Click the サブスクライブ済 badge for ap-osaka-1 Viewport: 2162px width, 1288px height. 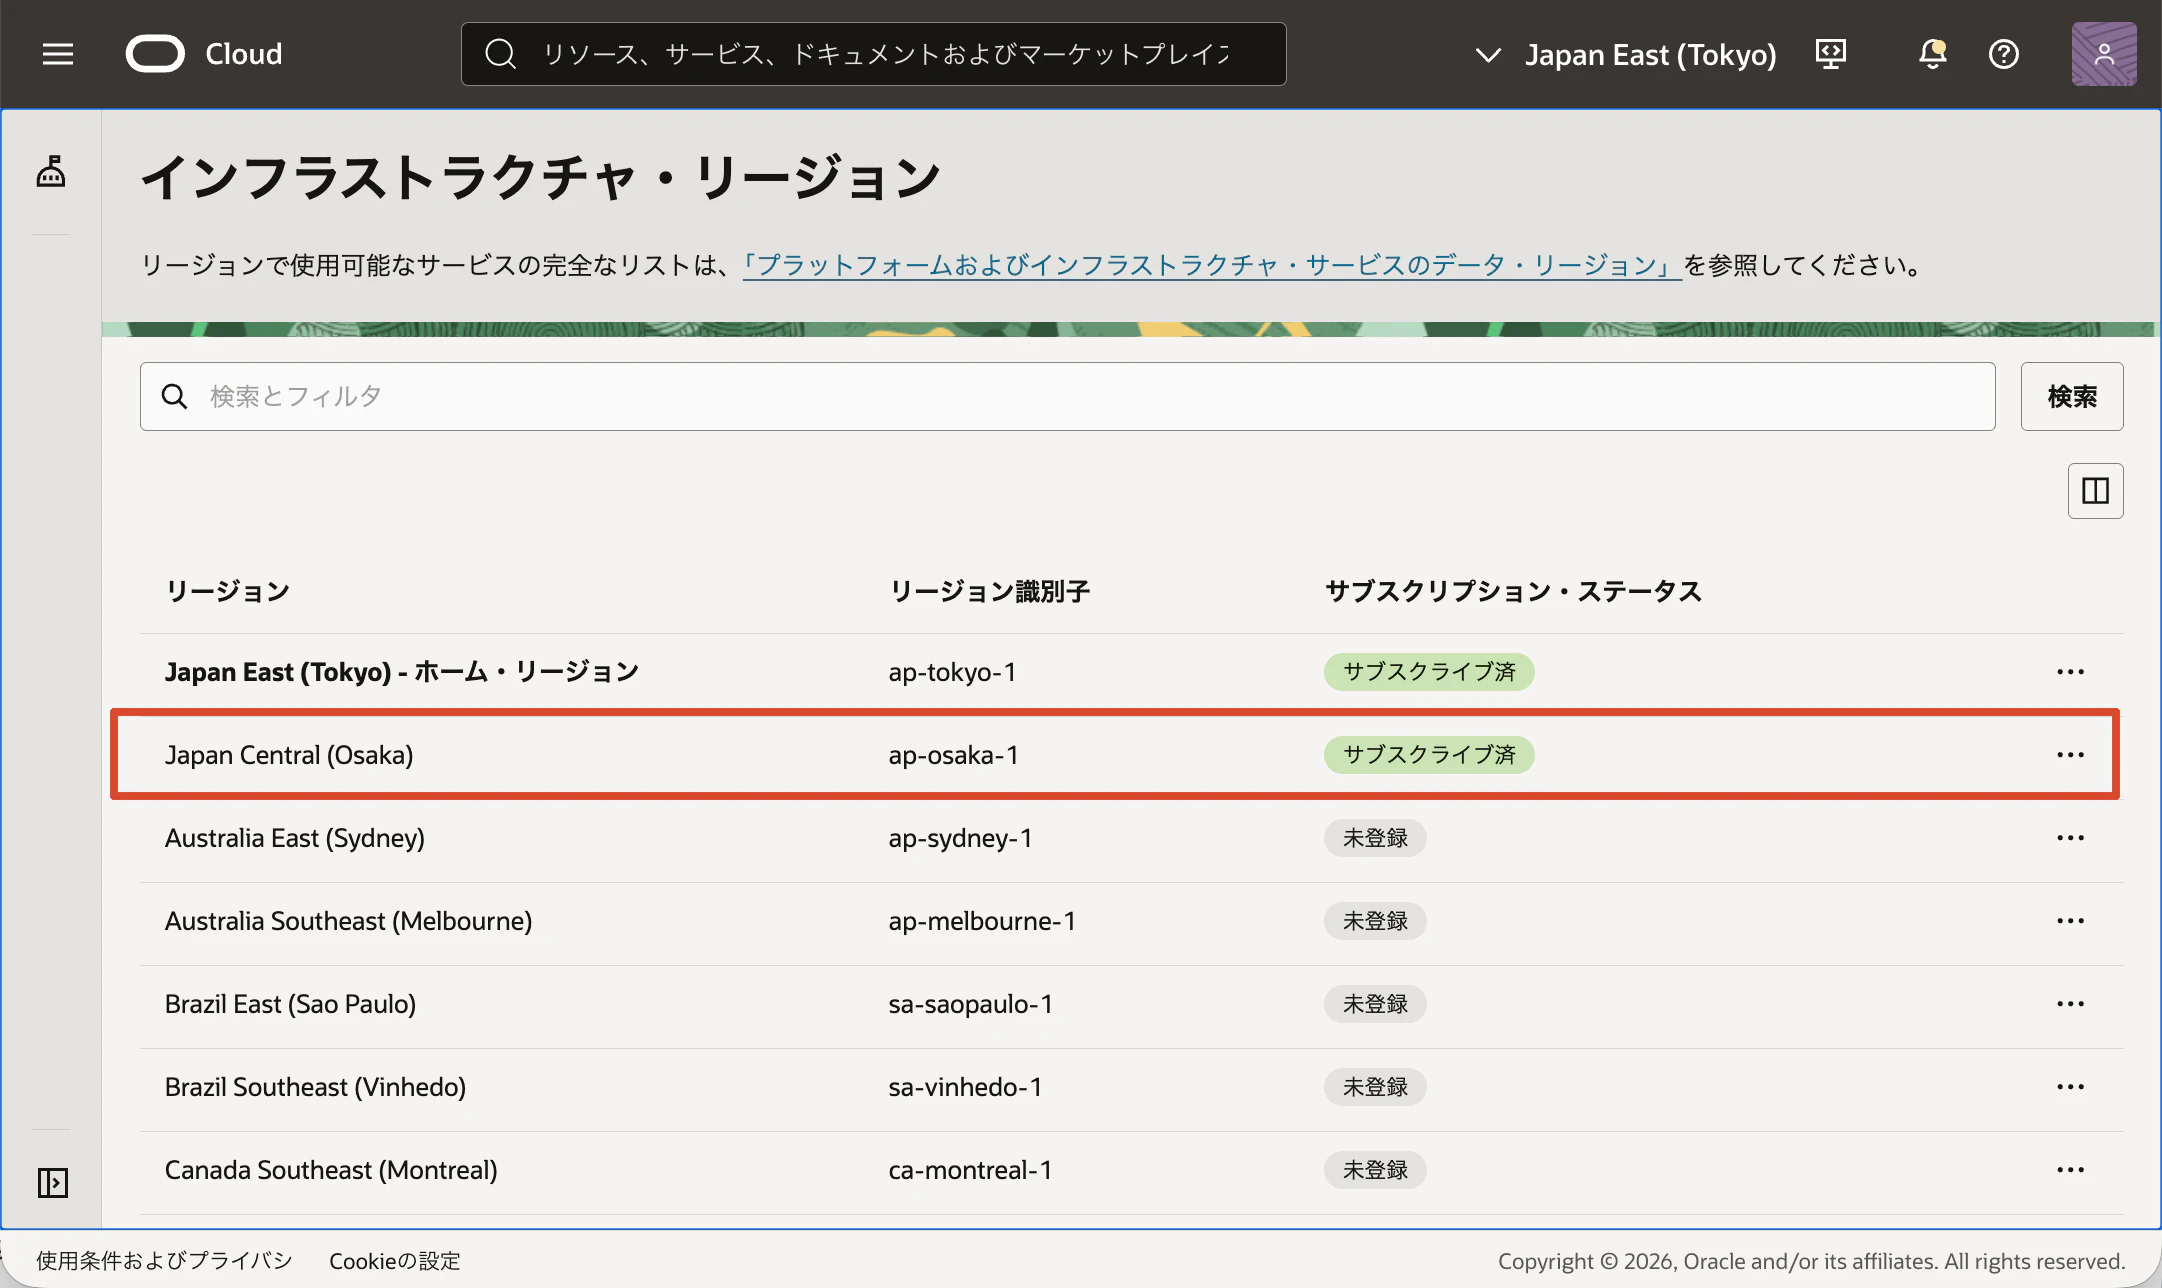coord(1429,755)
